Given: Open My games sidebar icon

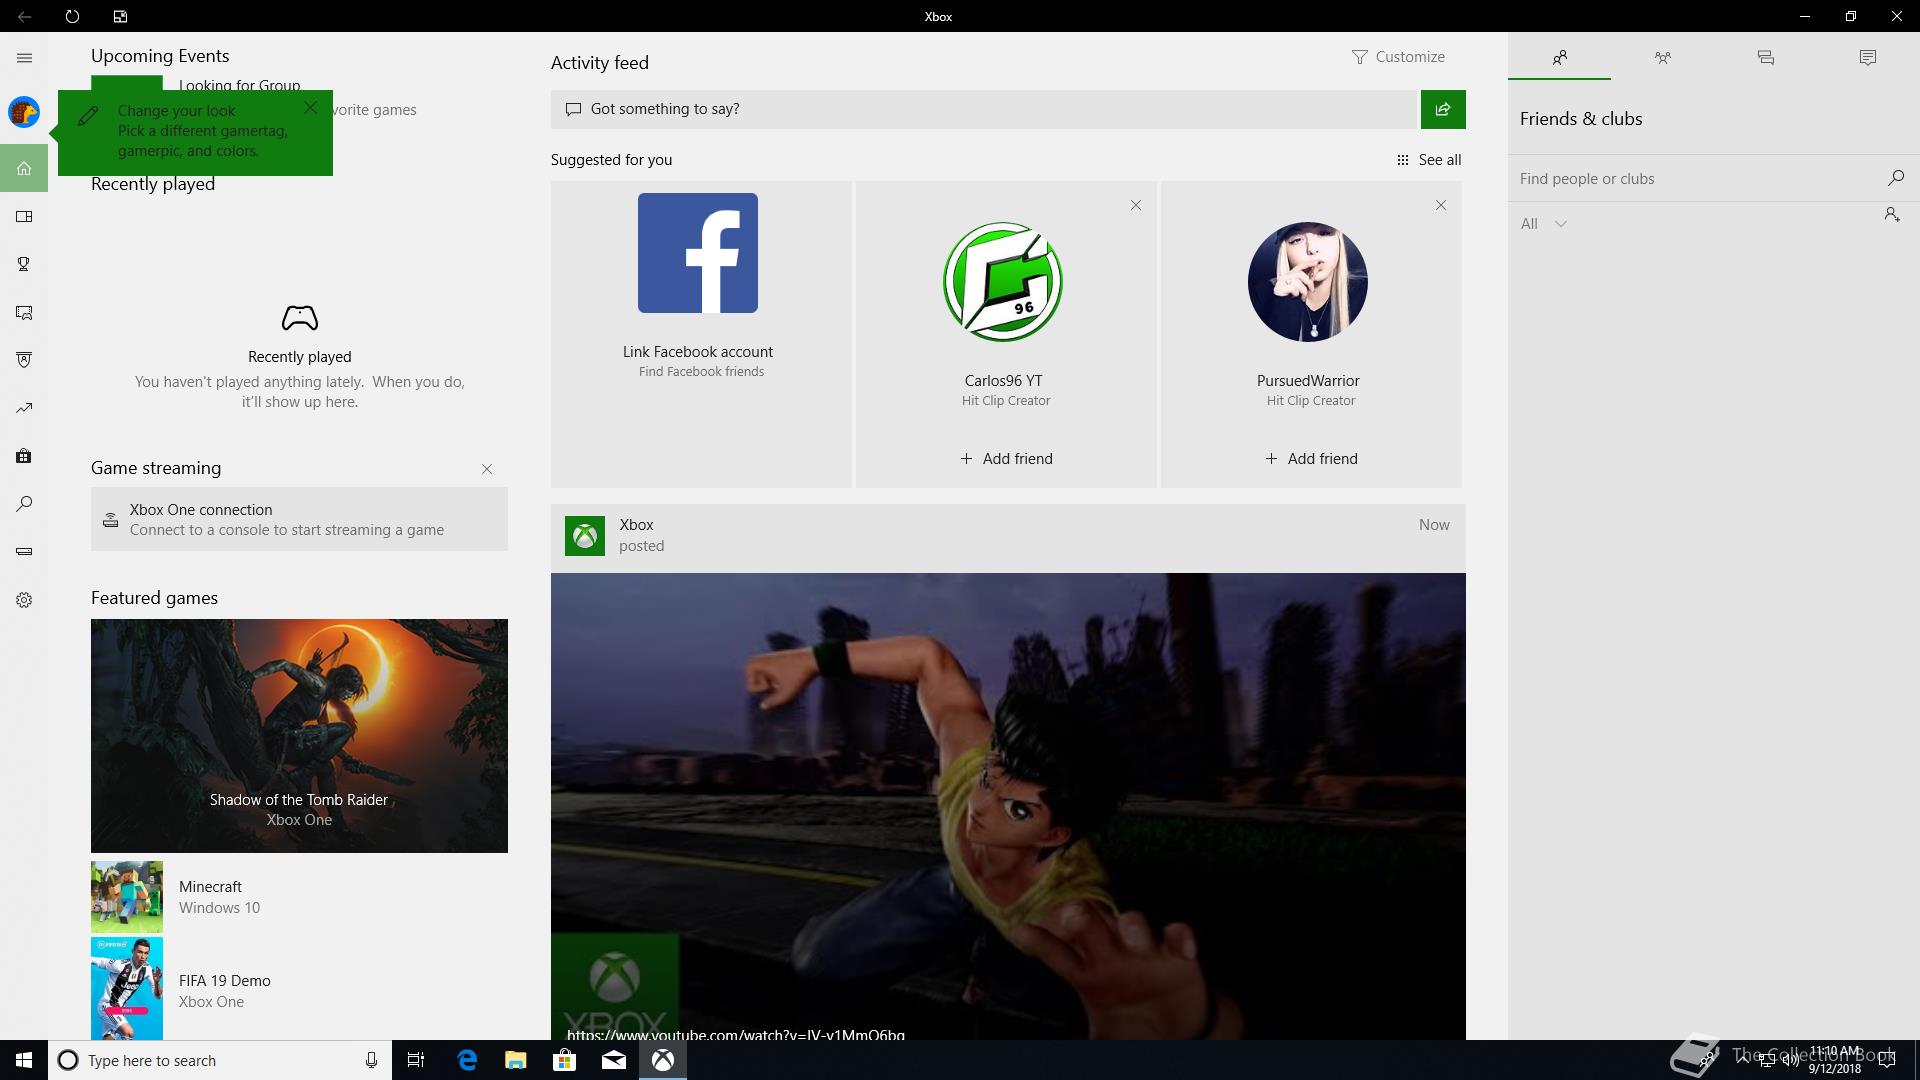Looking at the screenshot, I should pos(24,216).
